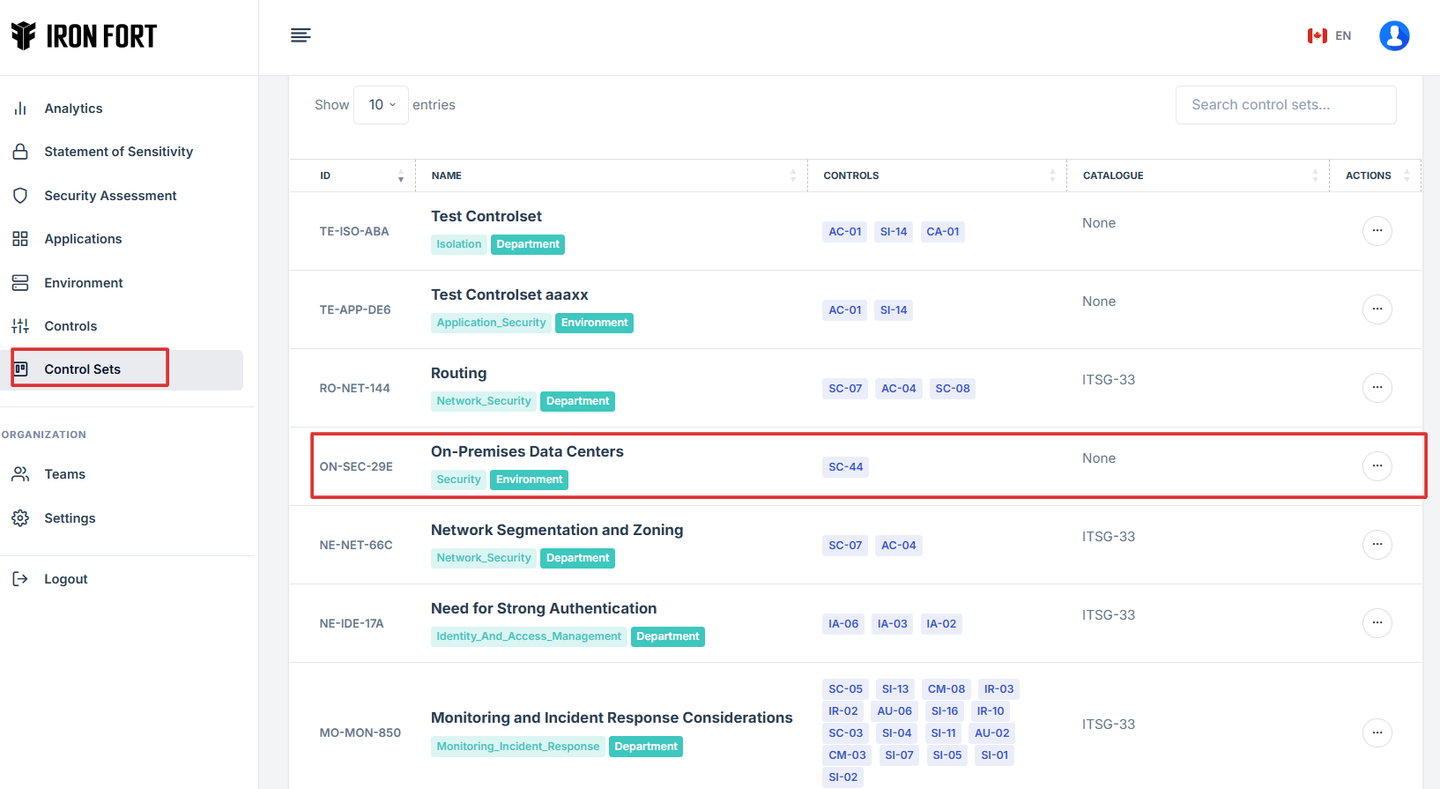Click the Security Assessment shield icon
The image size is (1440, 789).
[20, 196]
